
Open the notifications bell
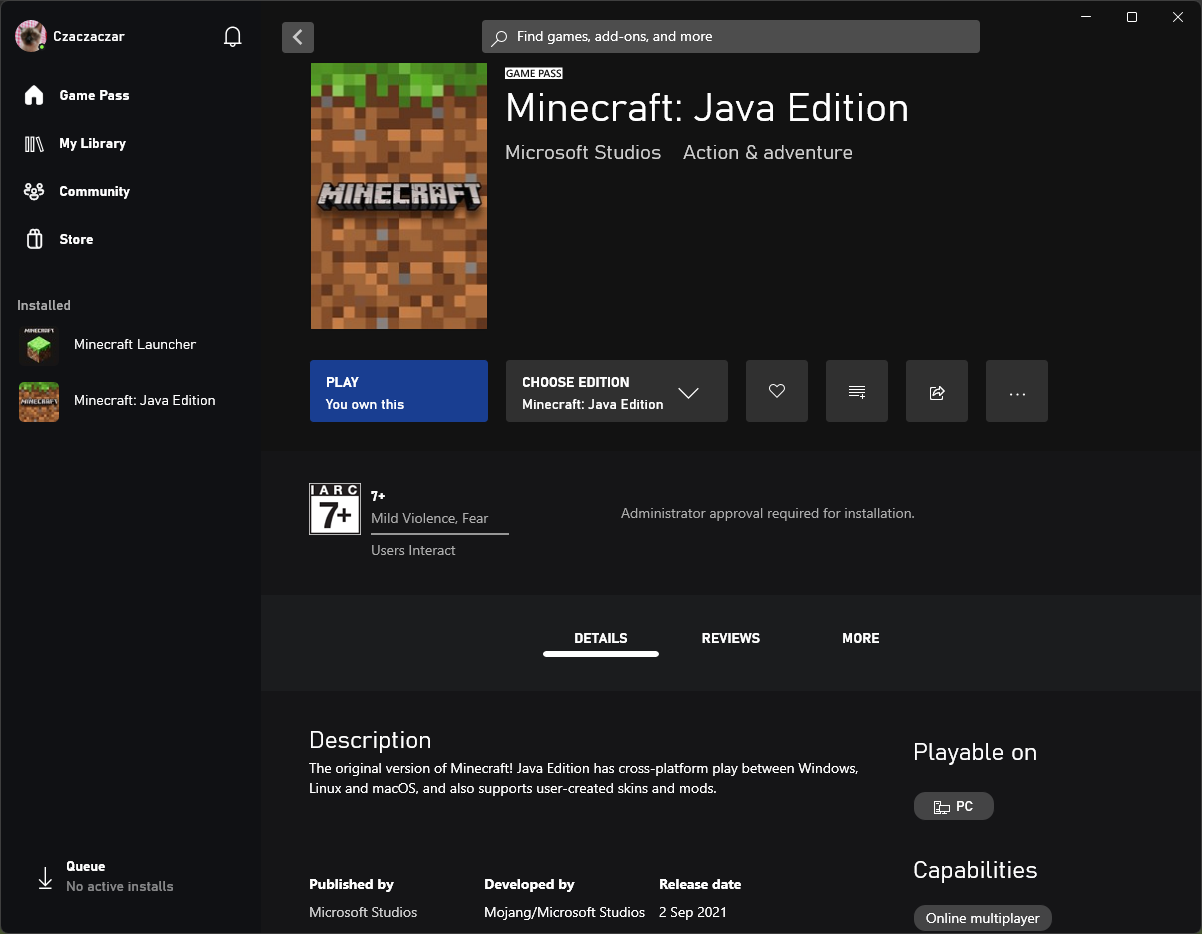[x=233, y=37]
